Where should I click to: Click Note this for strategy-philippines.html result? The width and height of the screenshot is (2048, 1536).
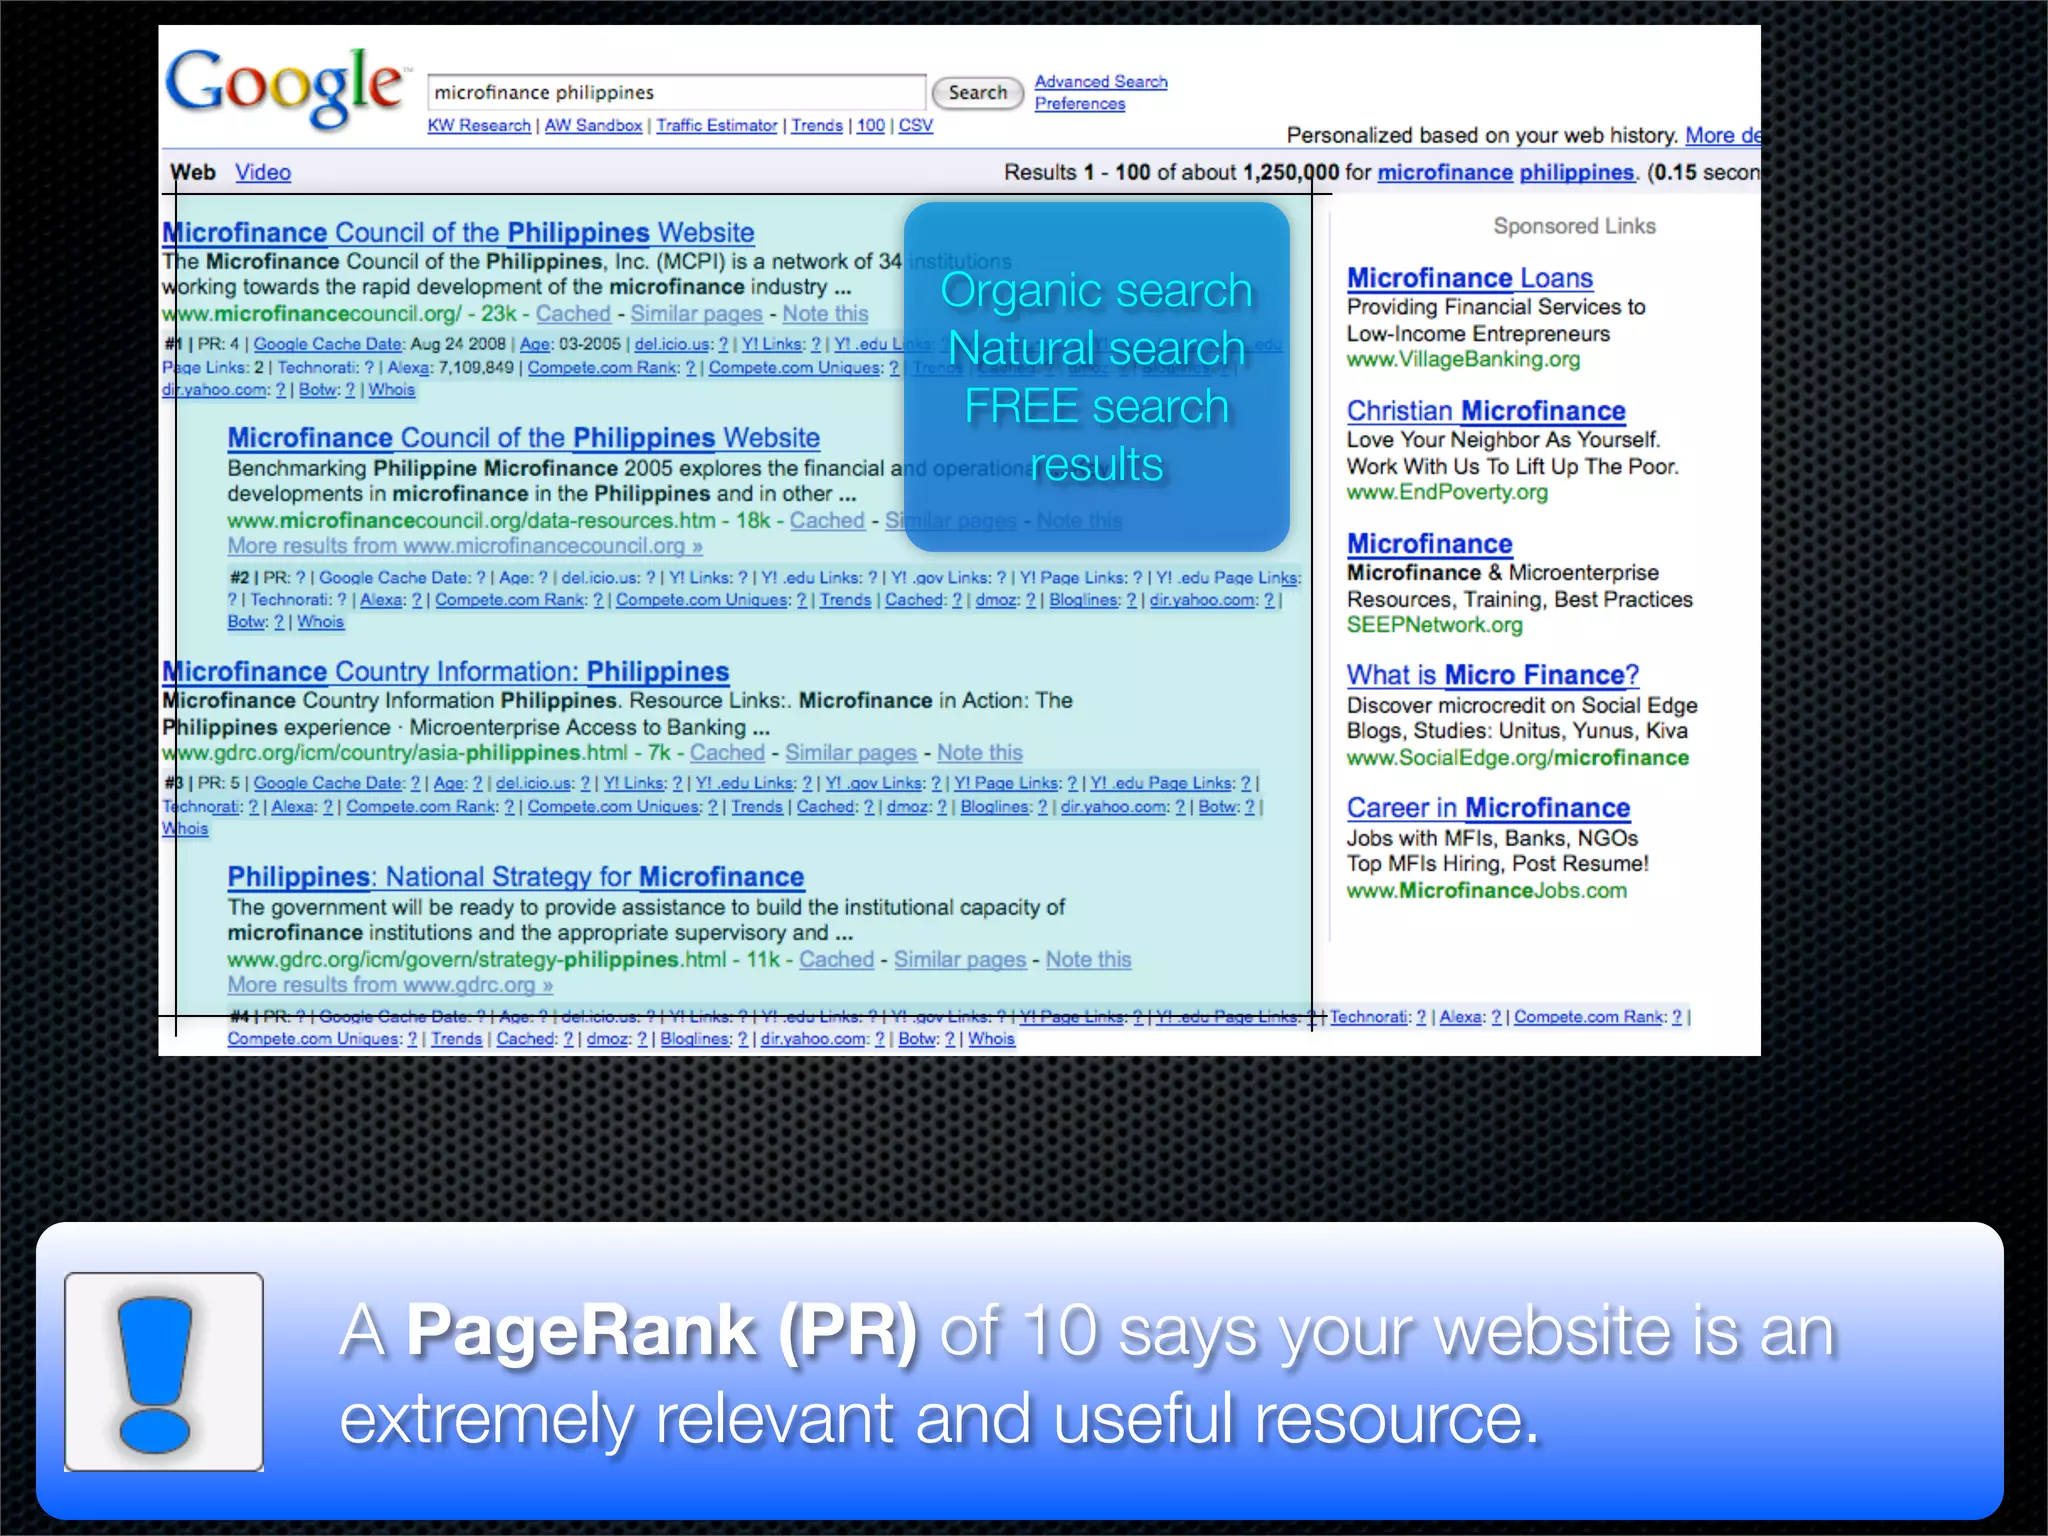point(1088,959)
